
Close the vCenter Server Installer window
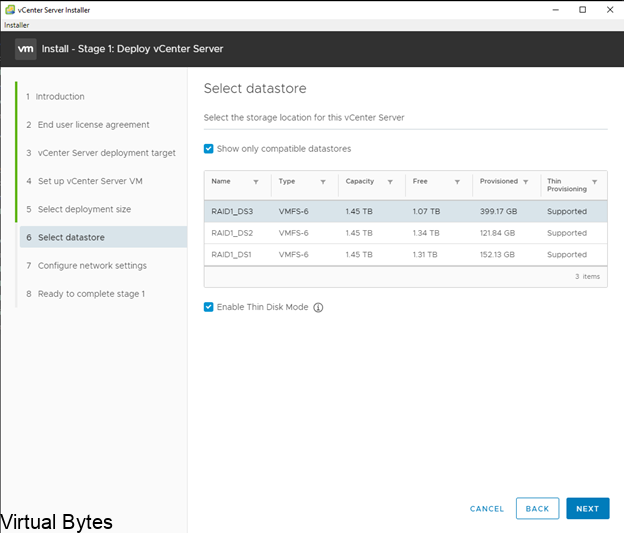pyautogui.click(x=610, y=10)
